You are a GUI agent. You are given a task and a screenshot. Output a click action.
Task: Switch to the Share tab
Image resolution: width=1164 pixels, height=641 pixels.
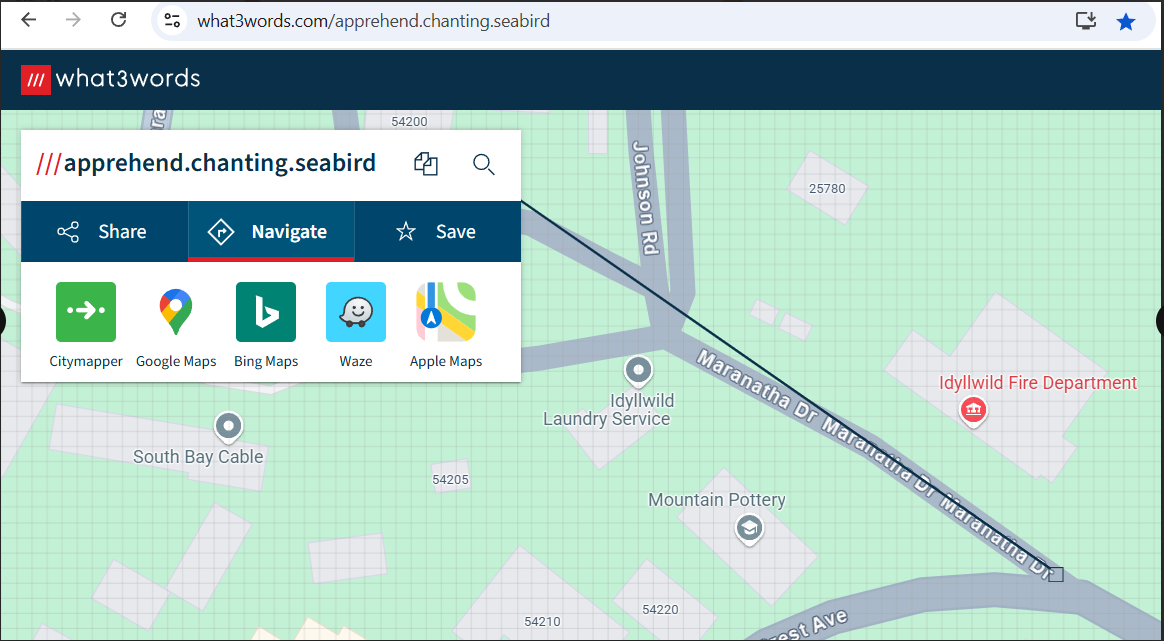tap(105, 232)
